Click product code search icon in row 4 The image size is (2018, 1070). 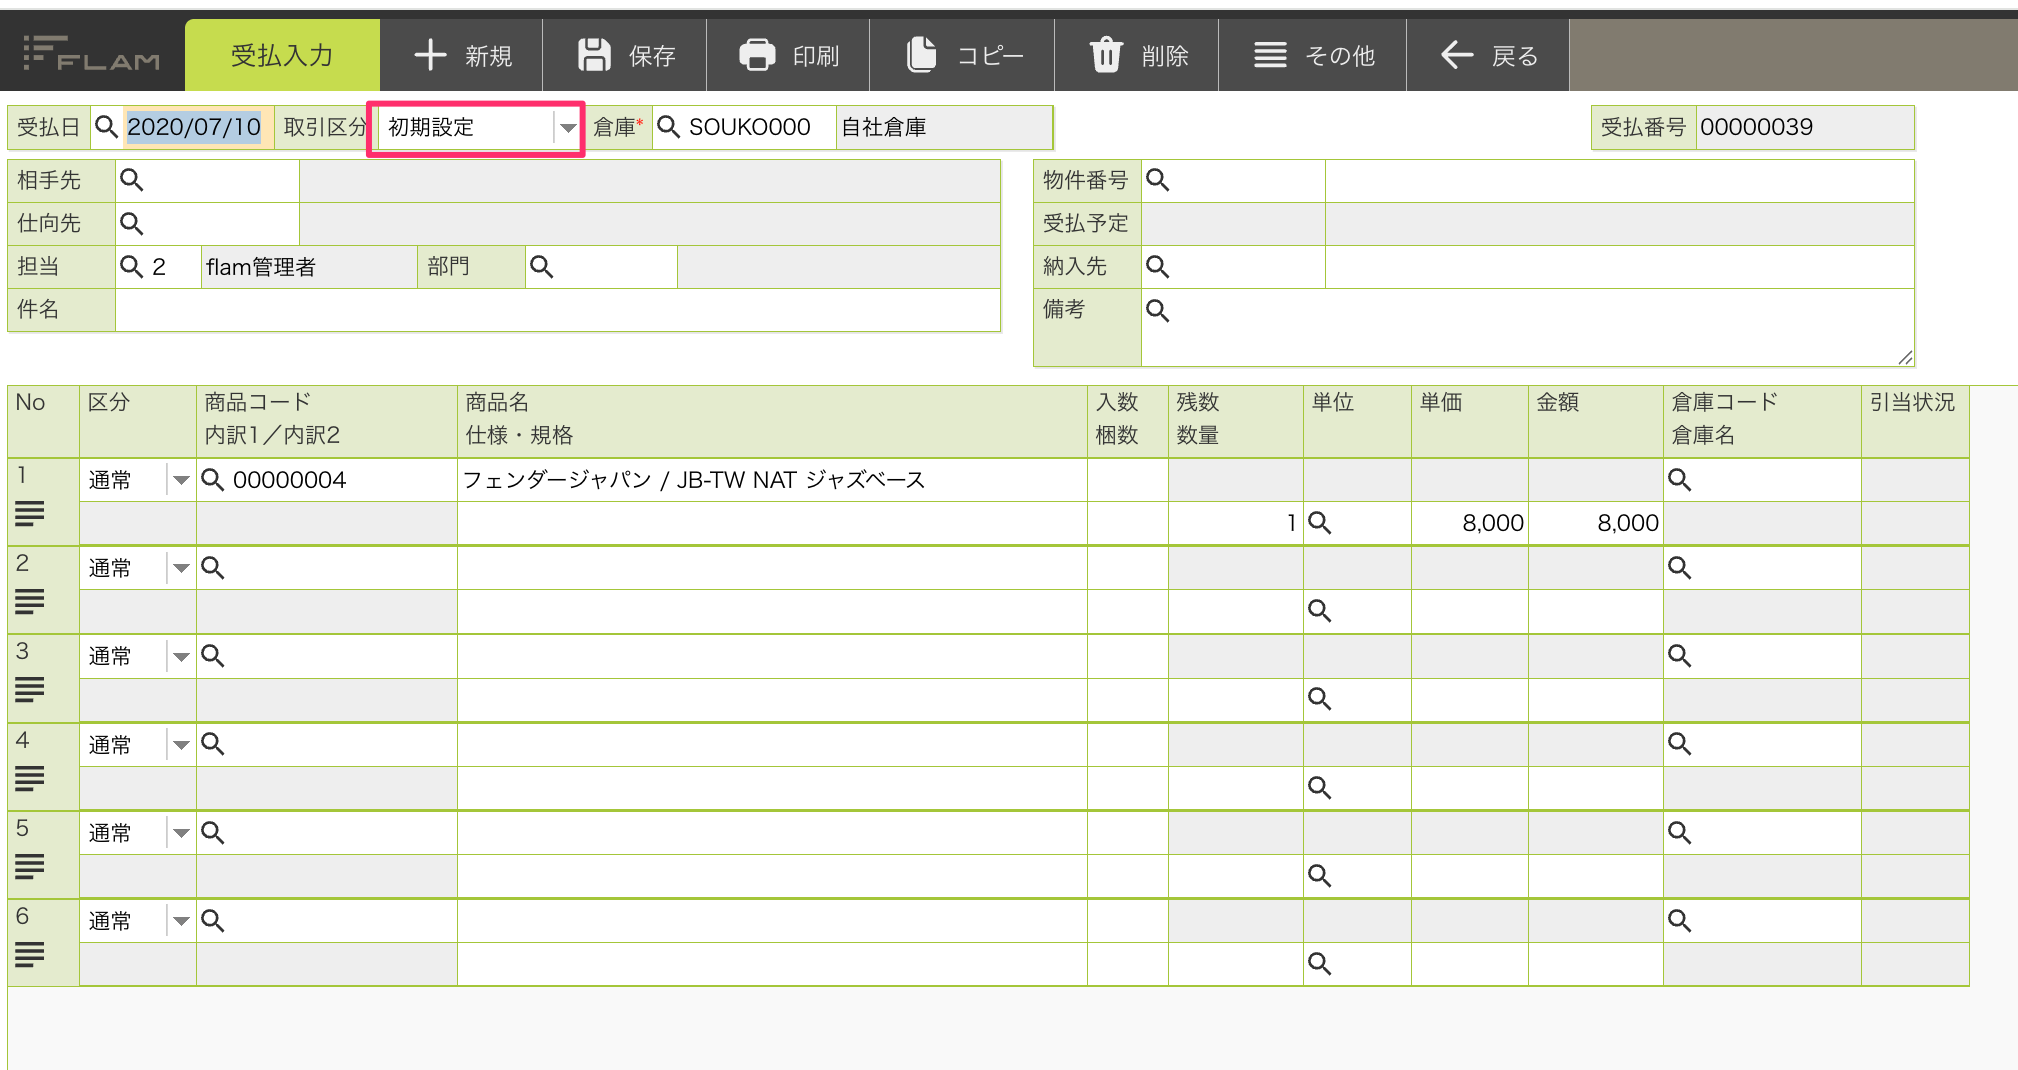(x=212, y=744)
